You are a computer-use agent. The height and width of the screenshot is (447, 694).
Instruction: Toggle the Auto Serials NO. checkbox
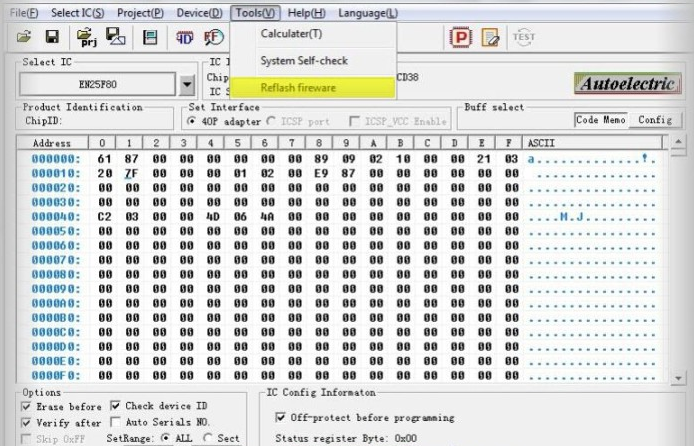[116, 422]
